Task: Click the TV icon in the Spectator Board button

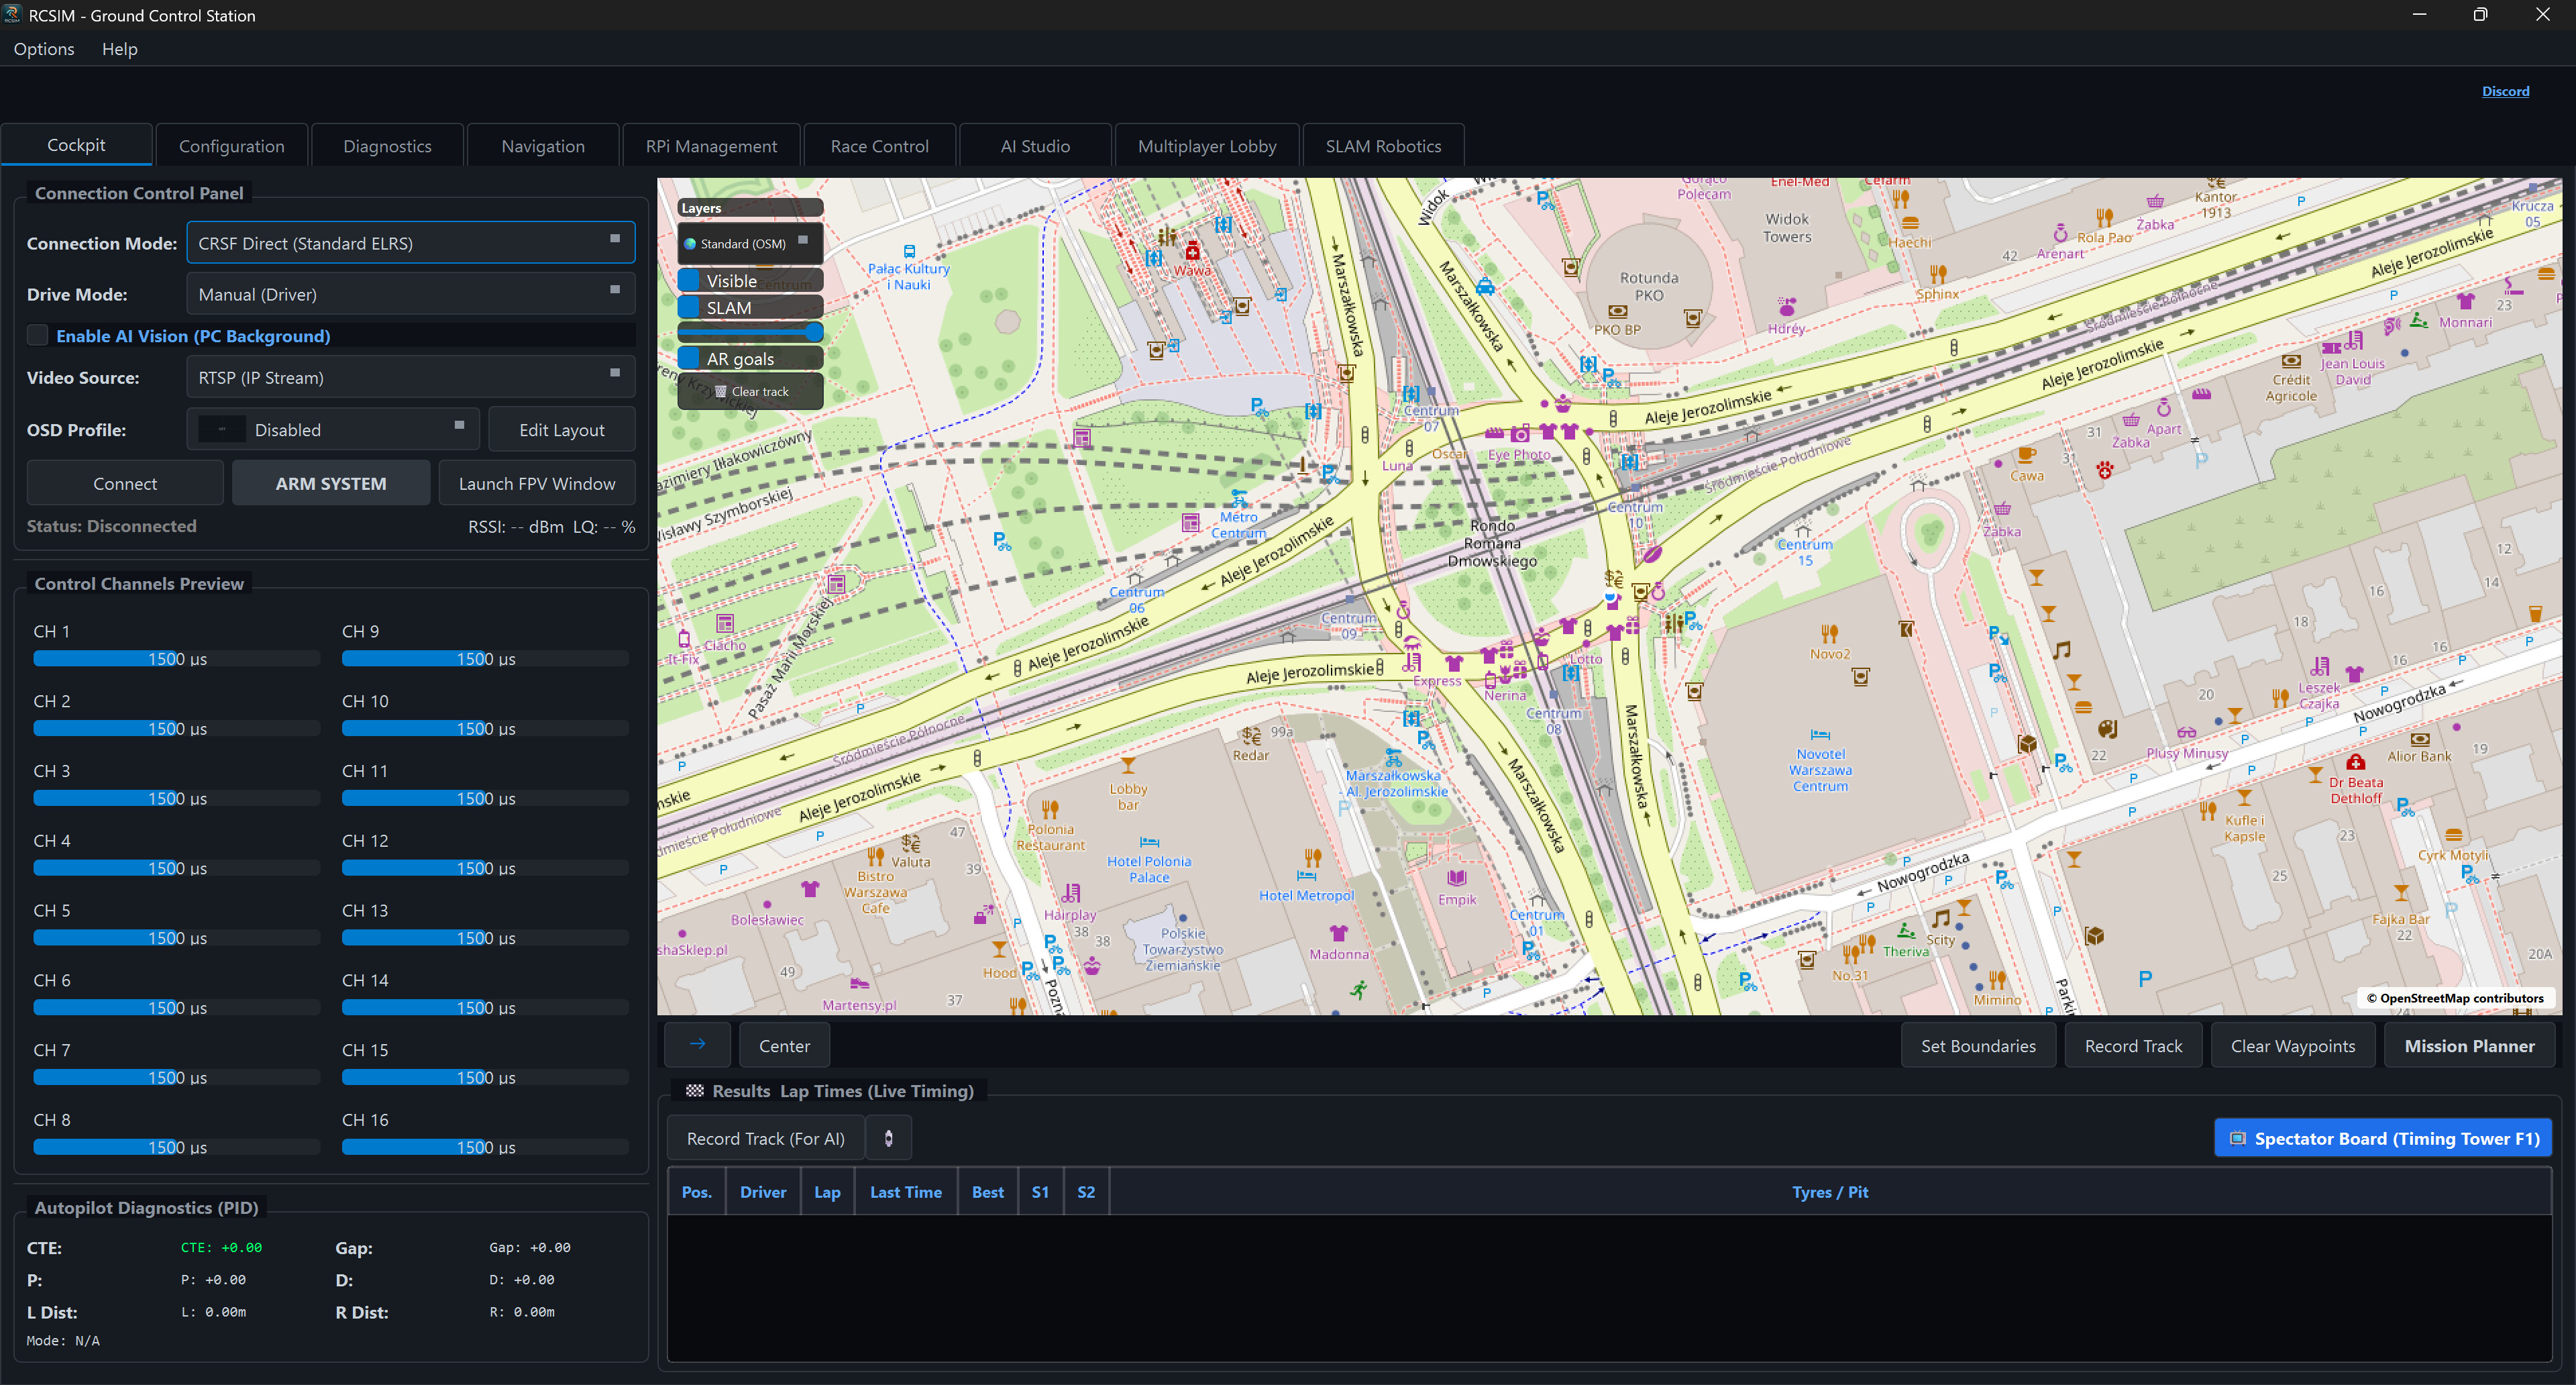Action: (2238, 1138)
